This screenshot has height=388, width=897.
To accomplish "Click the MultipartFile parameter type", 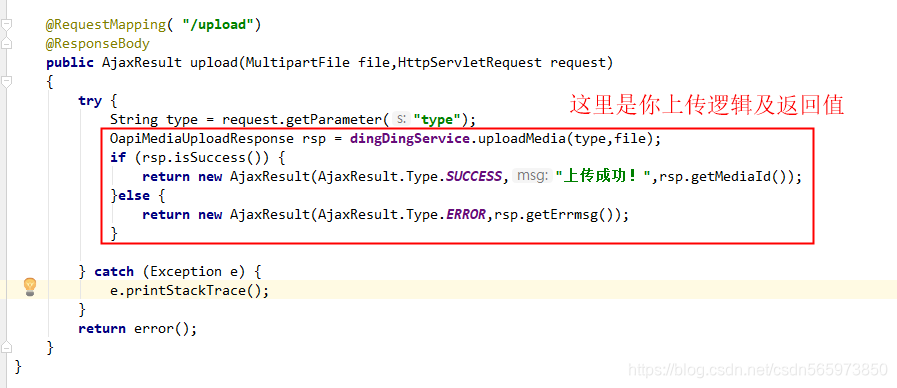I will [x=297, y=63].
